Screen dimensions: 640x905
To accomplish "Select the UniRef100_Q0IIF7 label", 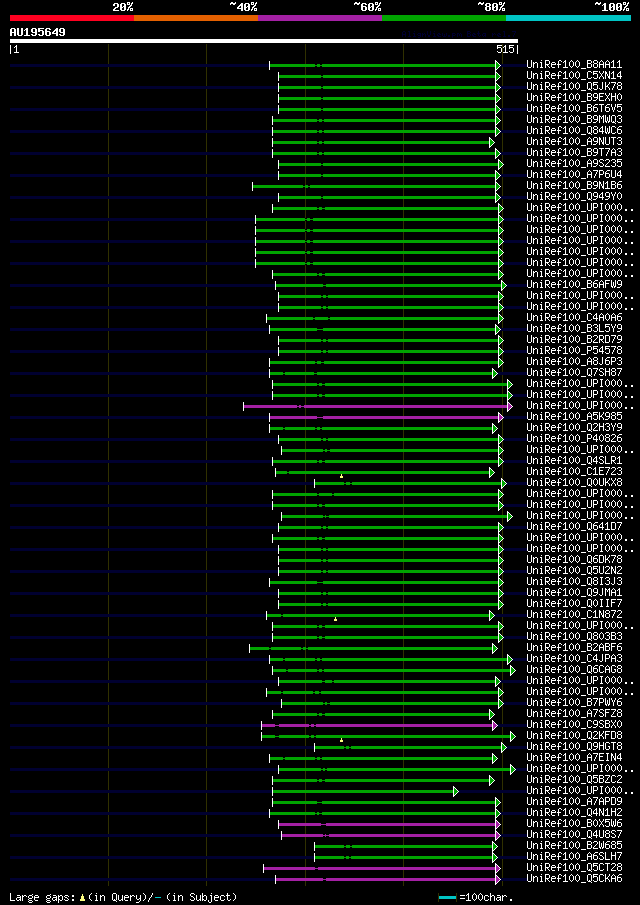I will point(574,604).
